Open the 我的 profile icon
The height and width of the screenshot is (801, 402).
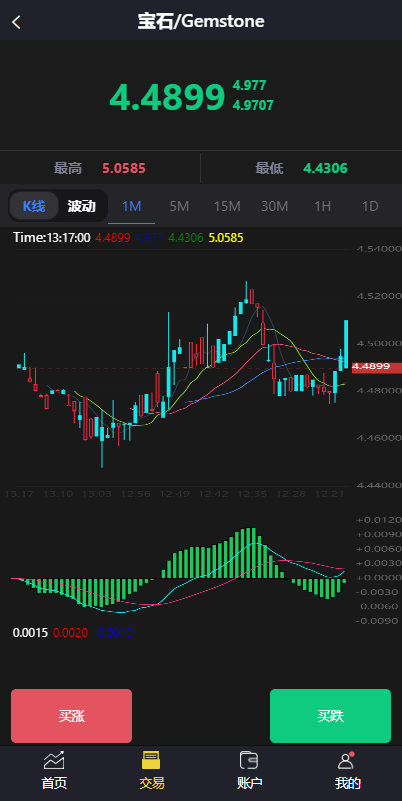pos(347,761)
